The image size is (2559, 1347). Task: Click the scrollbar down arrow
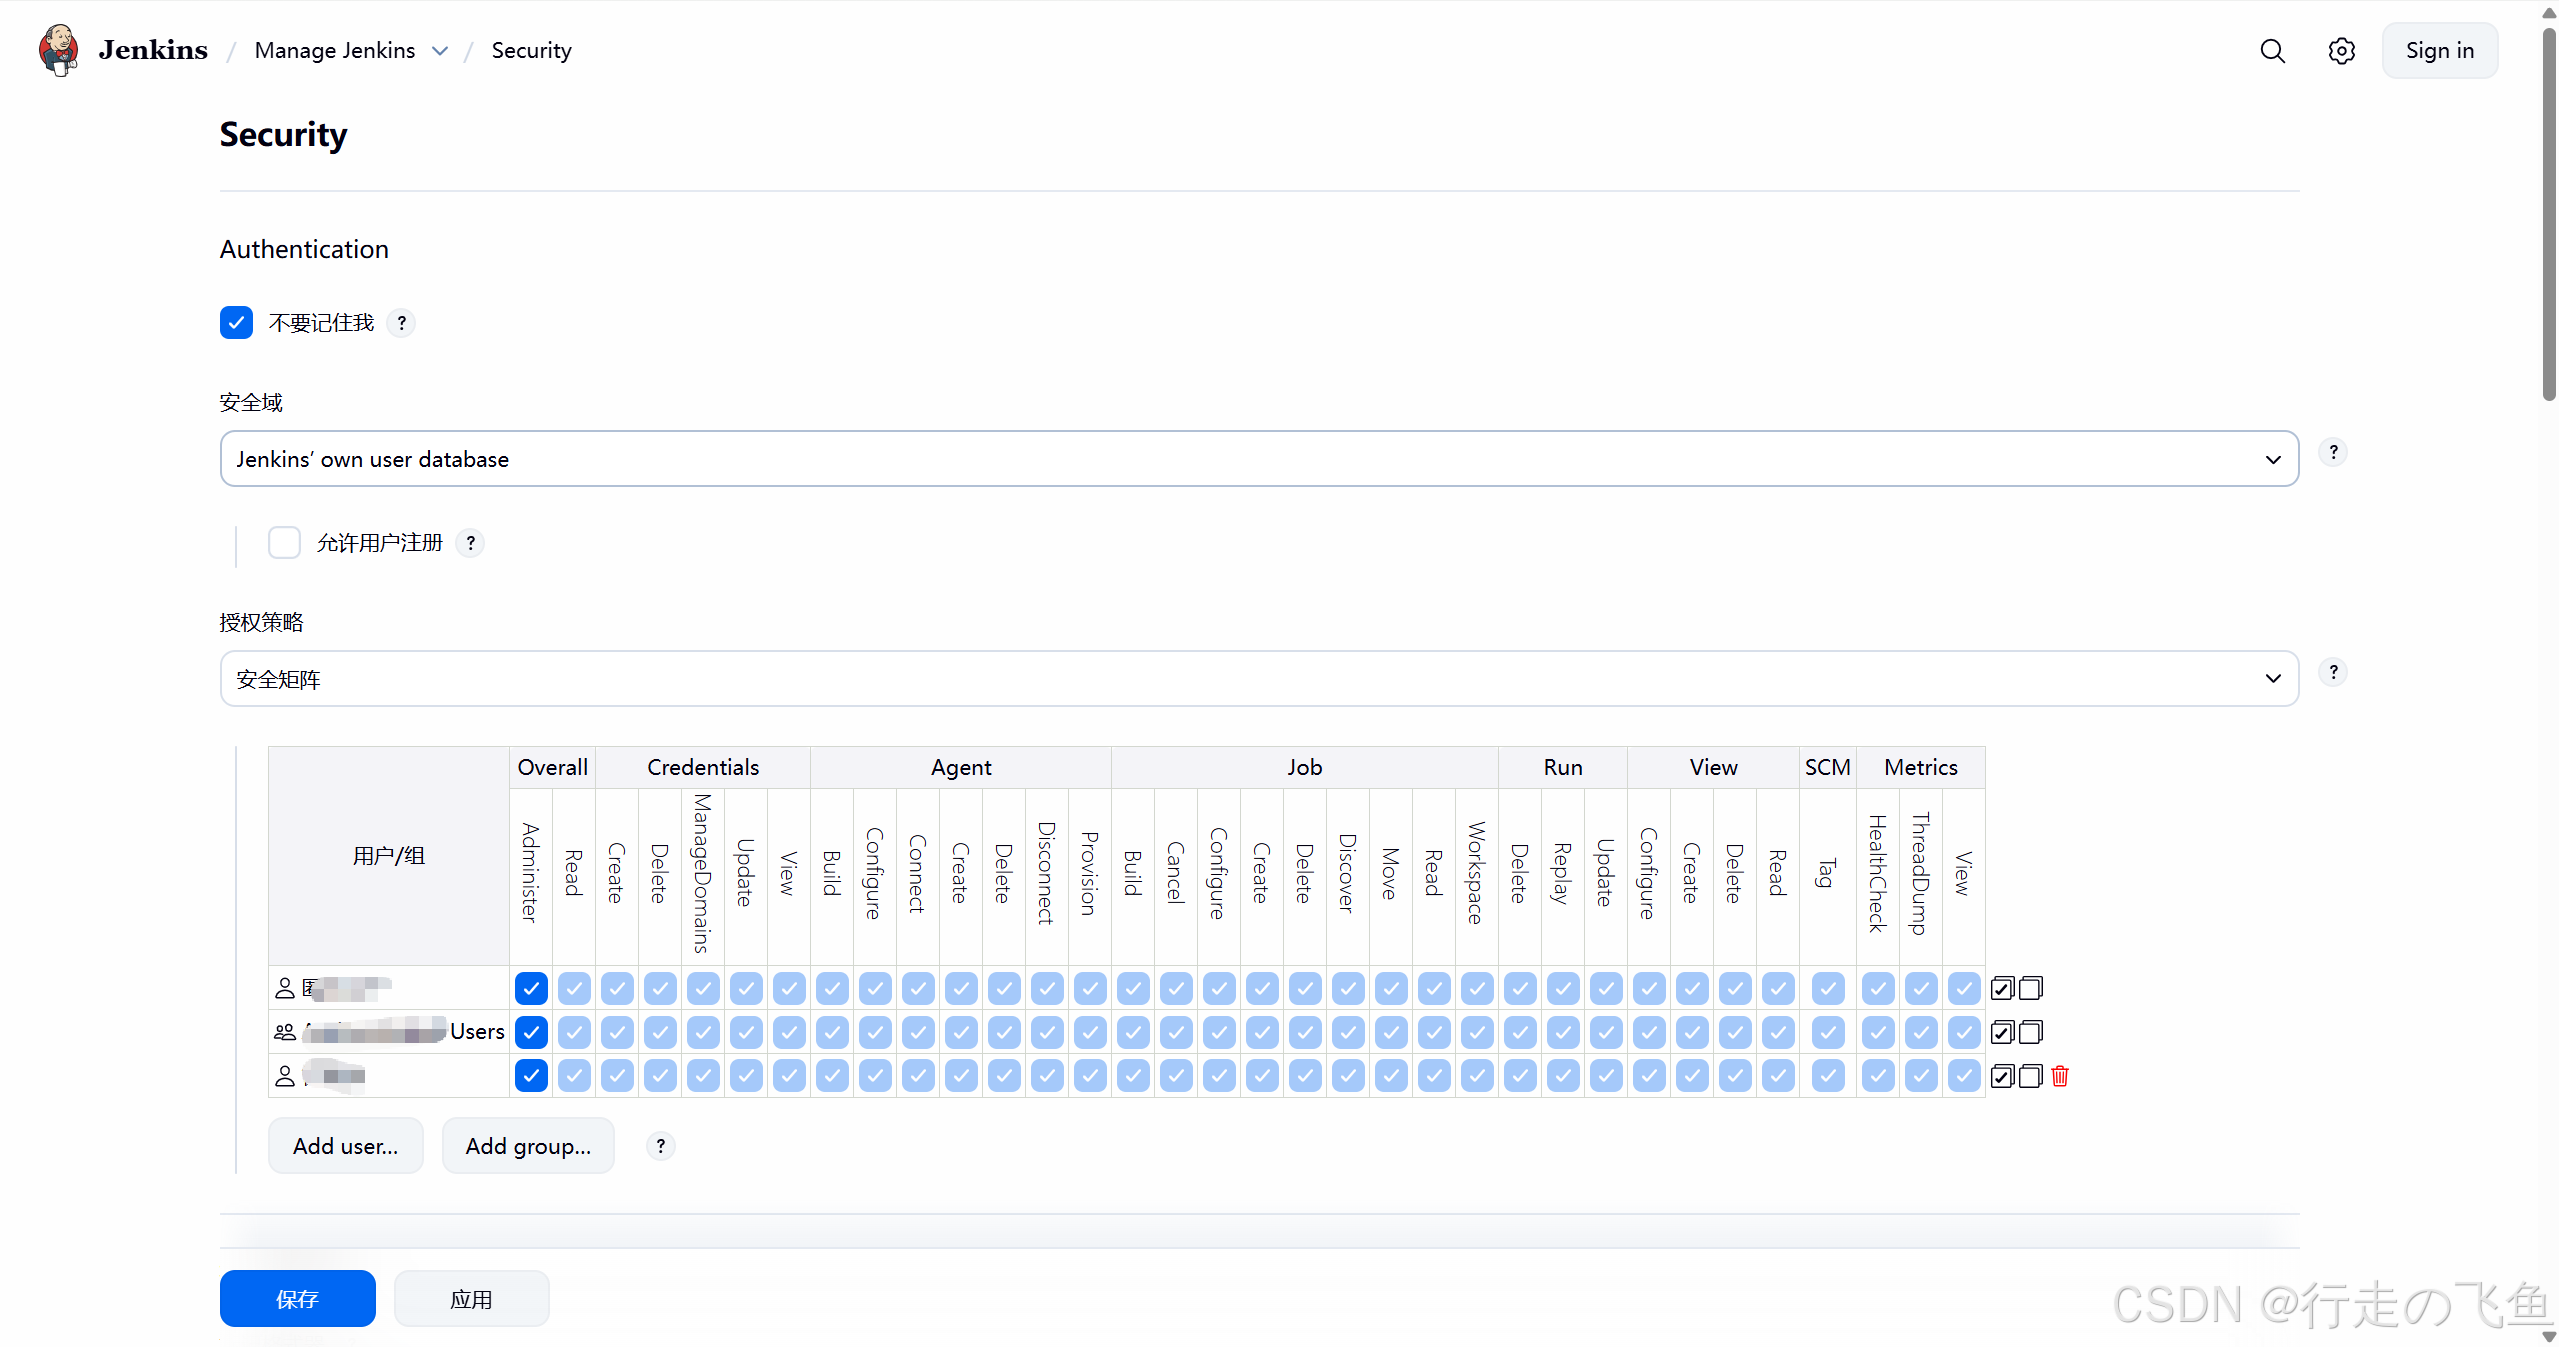tap(2549, 1337)
